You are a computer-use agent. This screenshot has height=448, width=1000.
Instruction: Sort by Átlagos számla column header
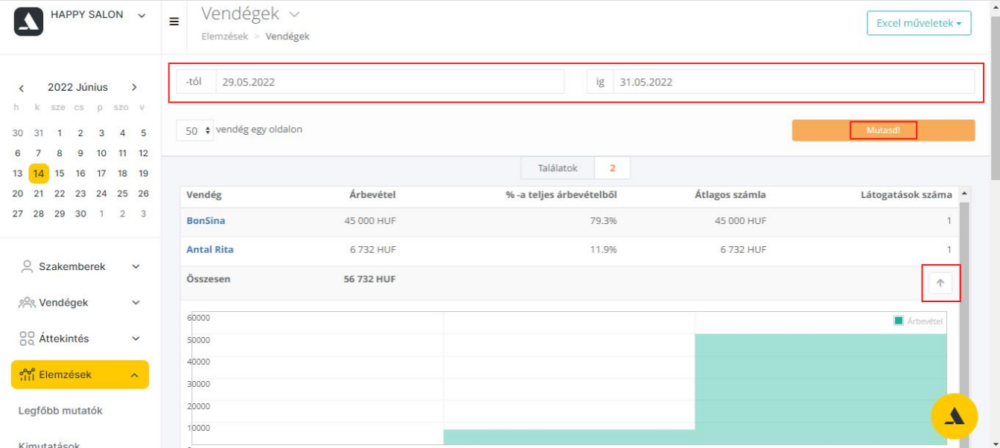pos(730,195)
